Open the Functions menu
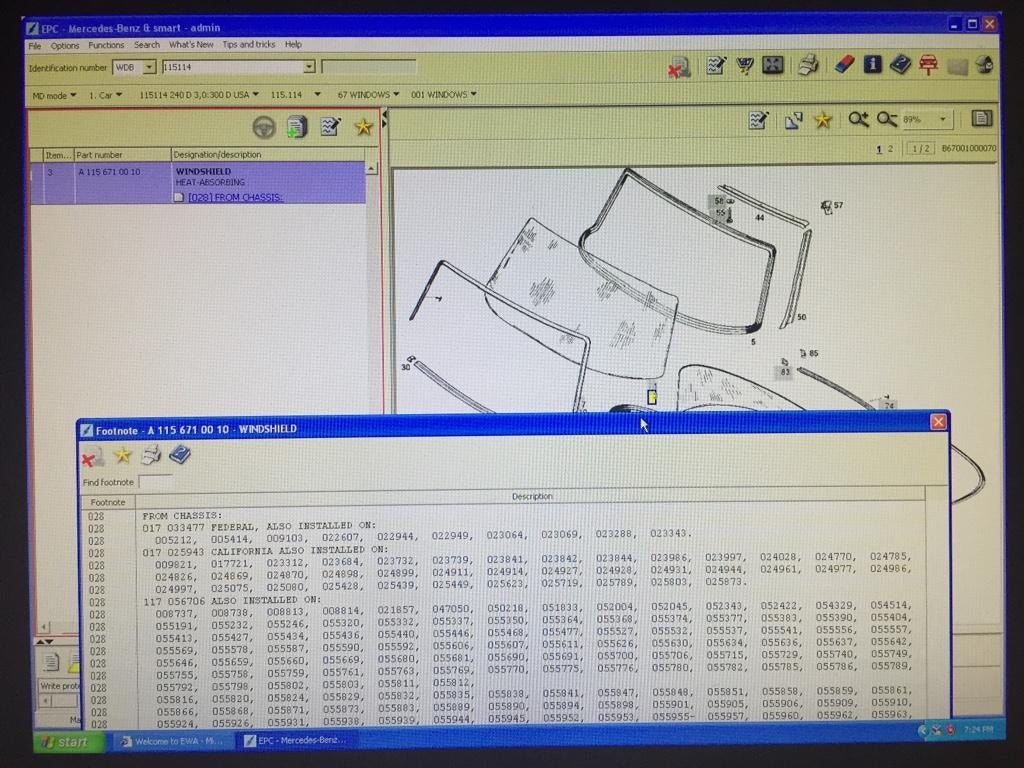This screenshot has height=768, width=1024. point(106,45)
